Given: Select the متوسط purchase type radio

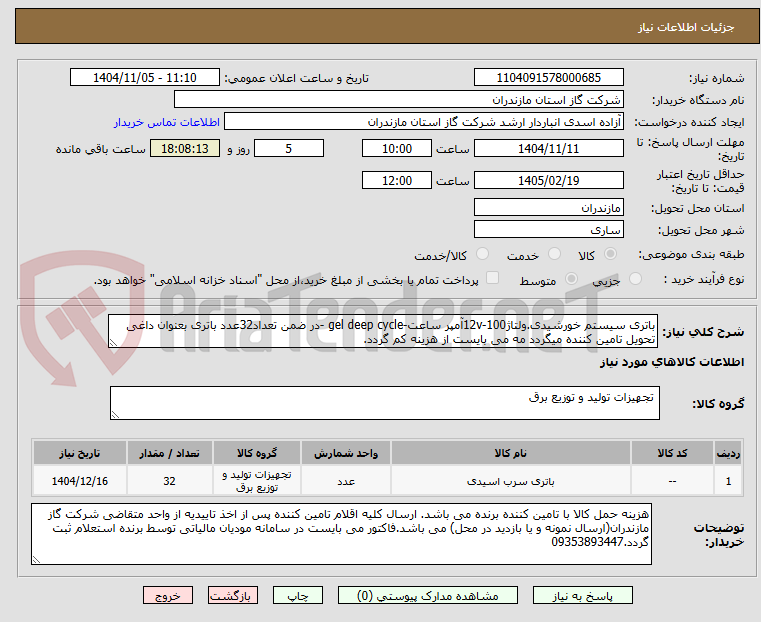Looking at the screenshot, I should pyautogui.click(x=572, y=279).
